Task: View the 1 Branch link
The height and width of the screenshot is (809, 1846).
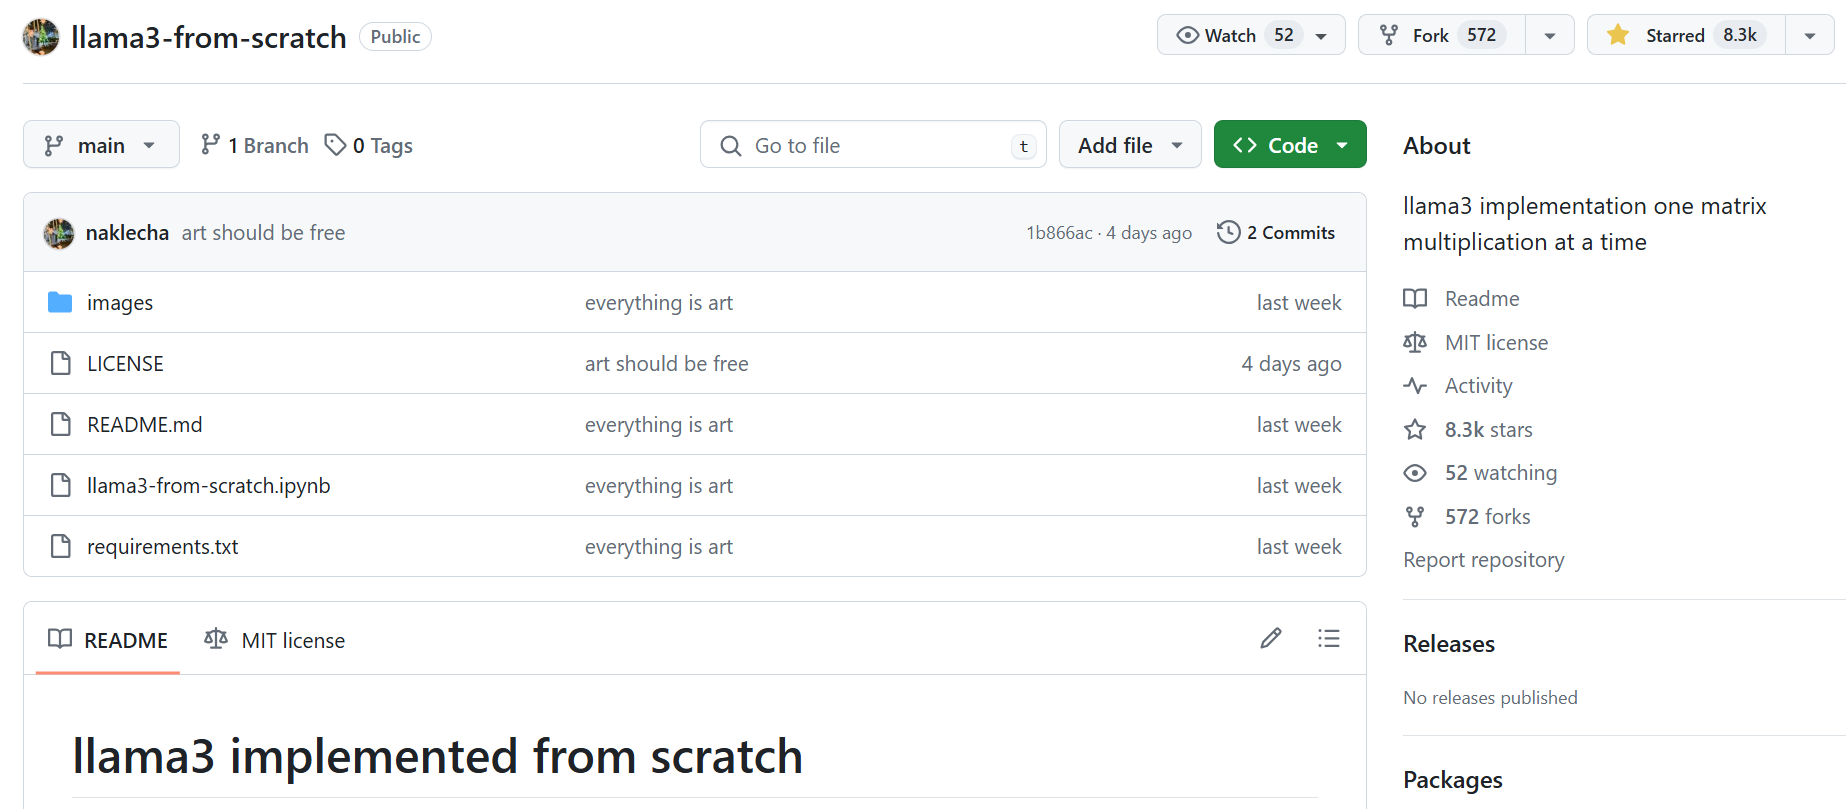Action: pyautogui.click(x=254, y=145)
